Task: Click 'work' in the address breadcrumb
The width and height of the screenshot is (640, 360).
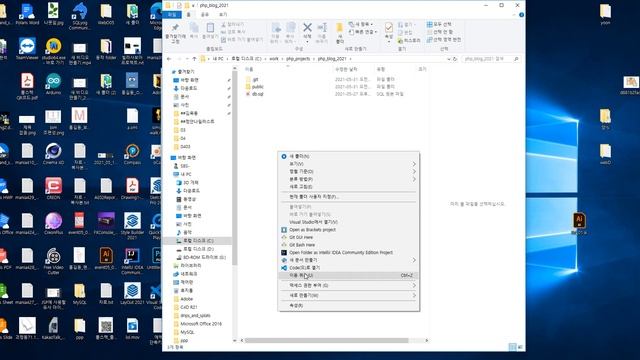Action: pyautogui.click(x=274, y=59)
